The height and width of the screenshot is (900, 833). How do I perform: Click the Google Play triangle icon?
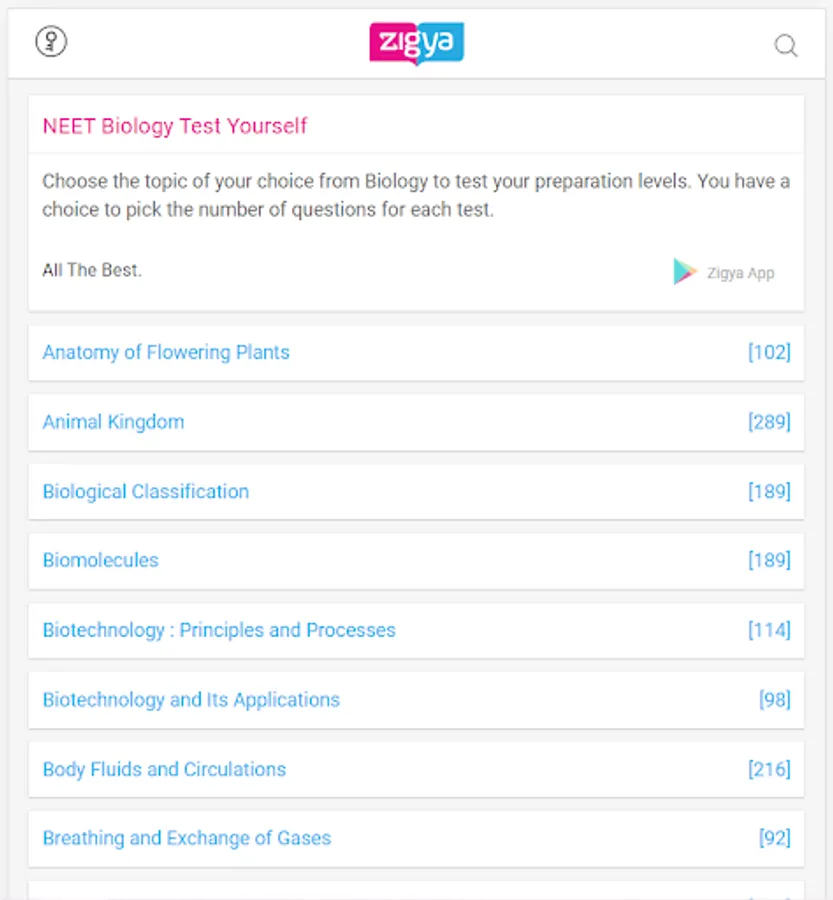coord(685,272)
